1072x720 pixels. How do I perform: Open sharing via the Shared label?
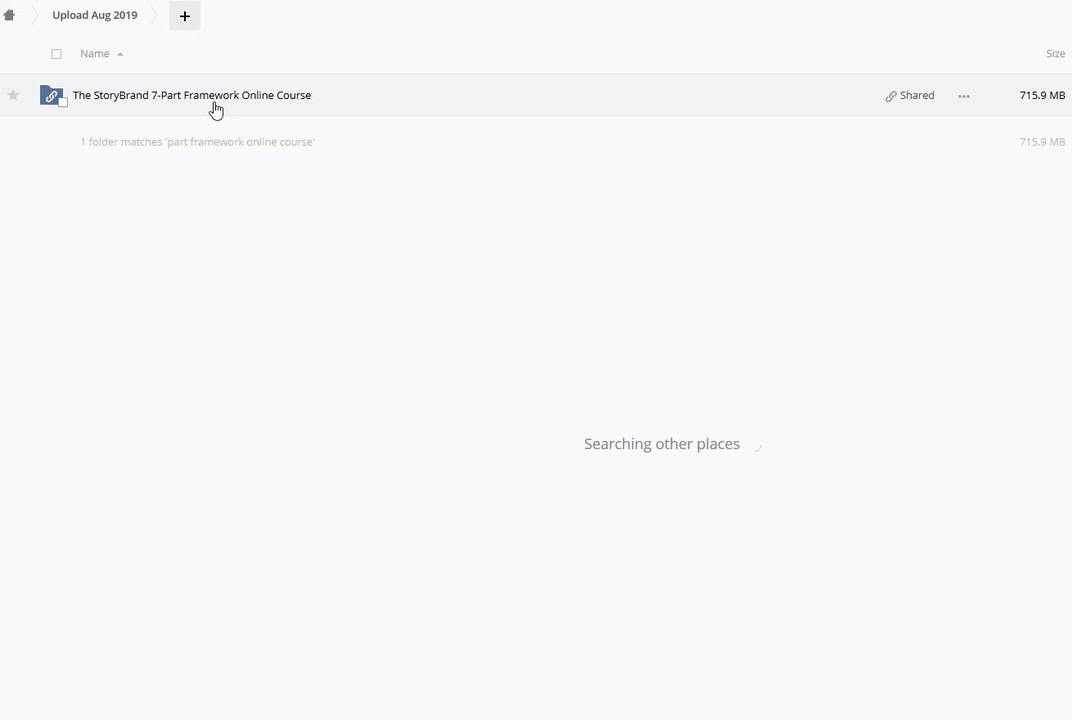point(917,95)
